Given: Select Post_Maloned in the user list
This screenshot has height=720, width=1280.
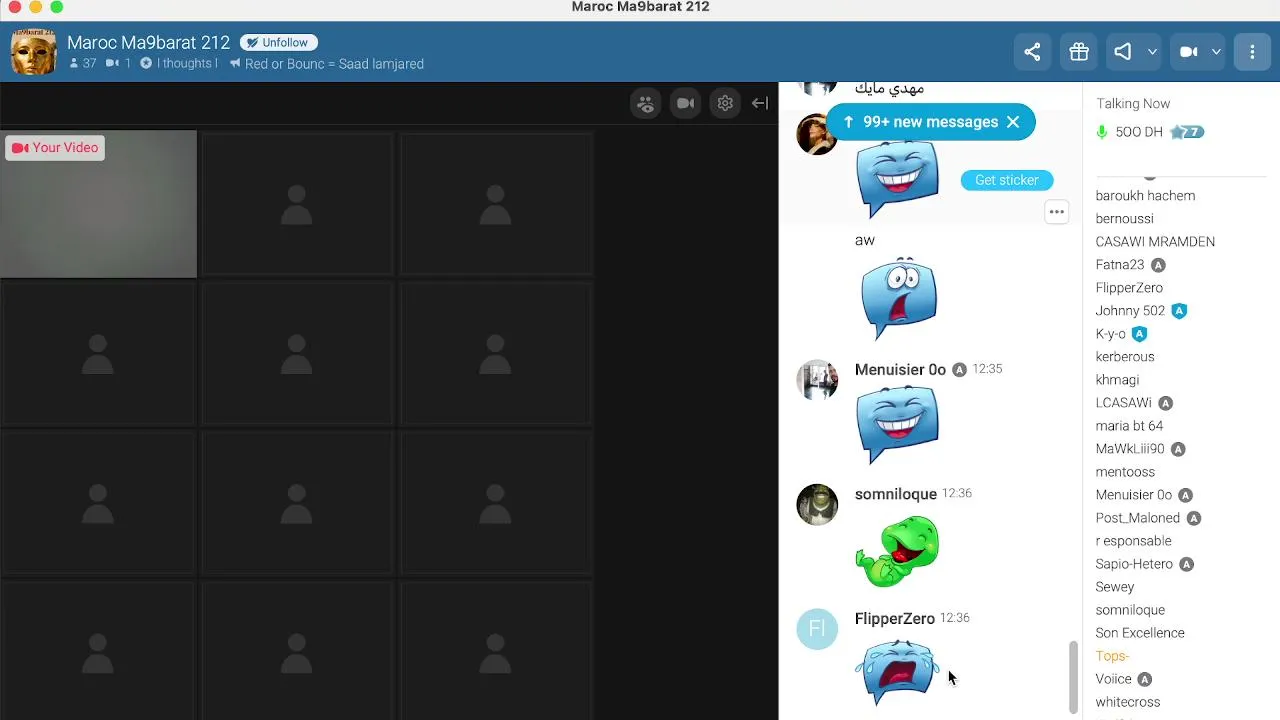Looking at the screenshot, I should point(1137,518).
